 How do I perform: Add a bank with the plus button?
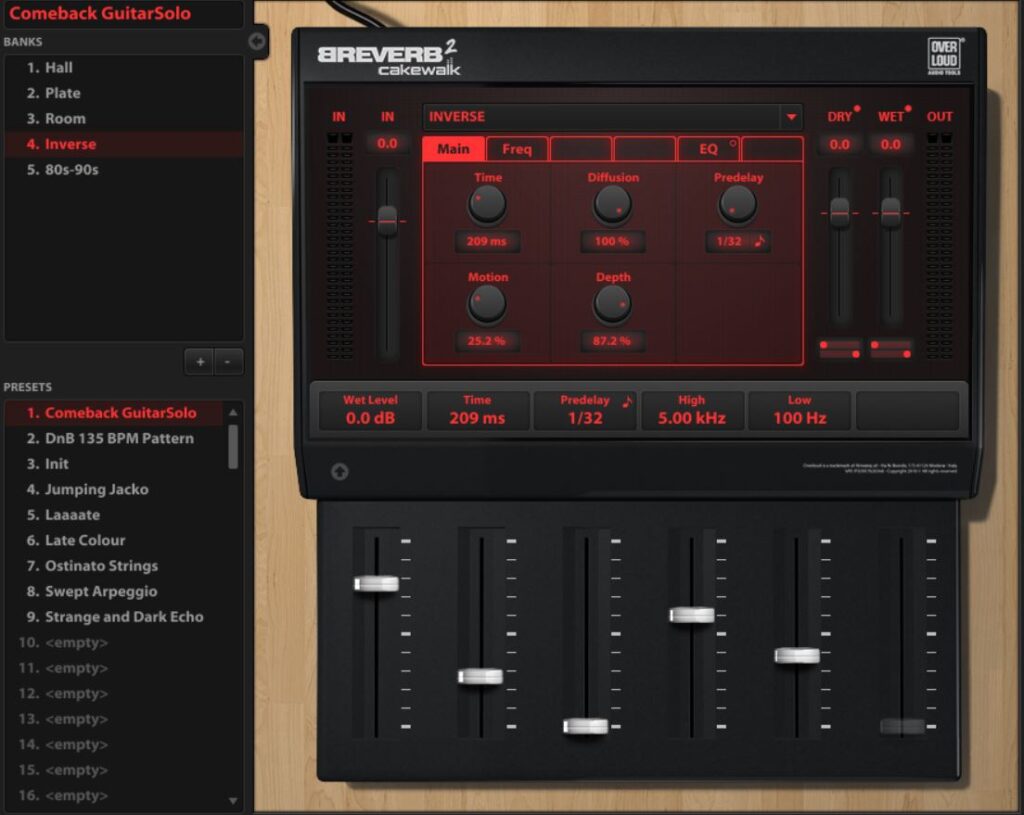coord(200,361)
